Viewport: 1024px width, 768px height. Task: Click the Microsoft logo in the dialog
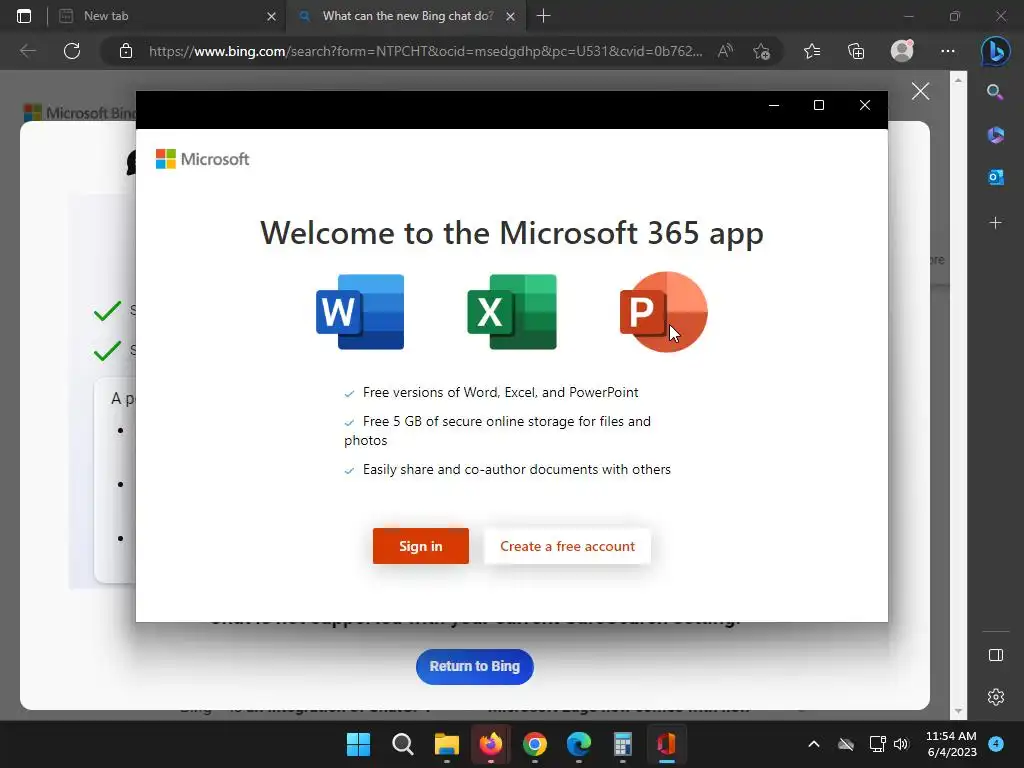(202, 159)
